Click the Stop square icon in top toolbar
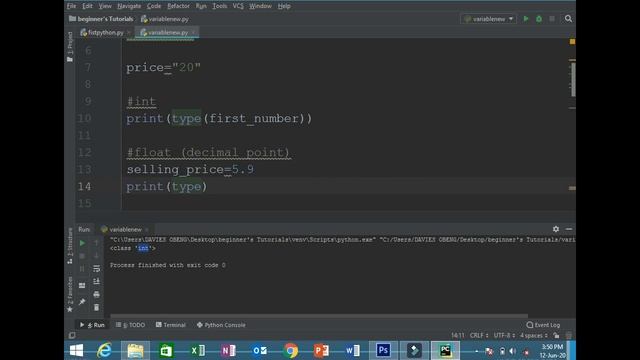The width and height of the screenshot is (640, 360). pyautogui.click(x=552, y=19)
